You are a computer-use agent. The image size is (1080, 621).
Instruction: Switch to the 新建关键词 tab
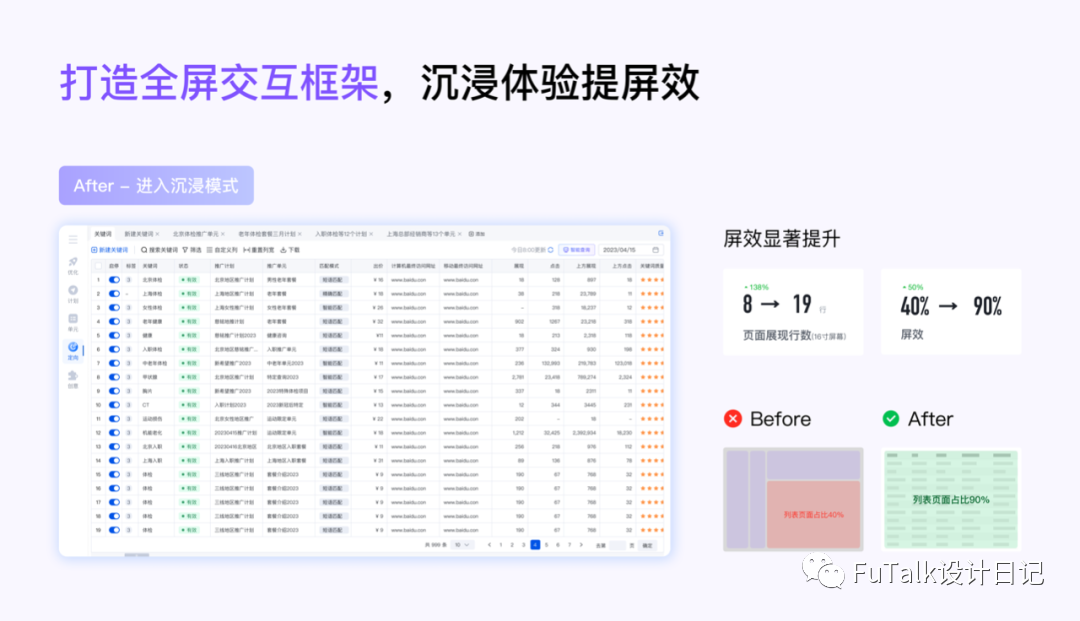139,234
